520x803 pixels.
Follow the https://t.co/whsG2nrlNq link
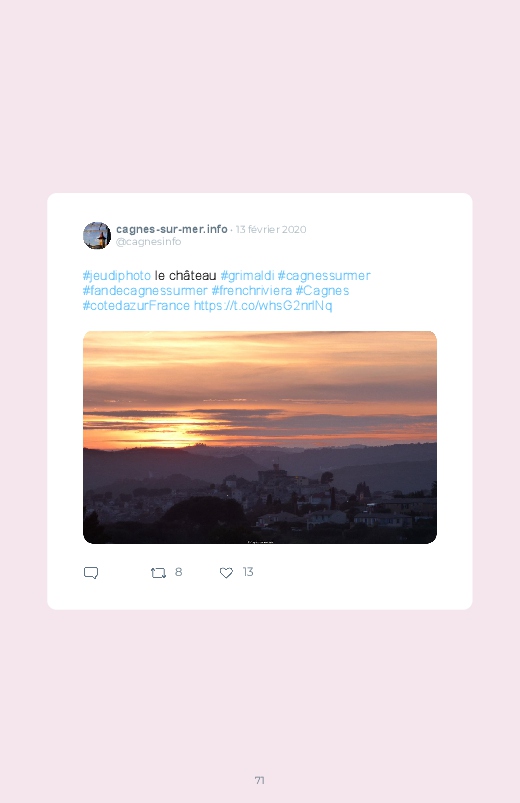pyautogui.click(x=263, y=306)
